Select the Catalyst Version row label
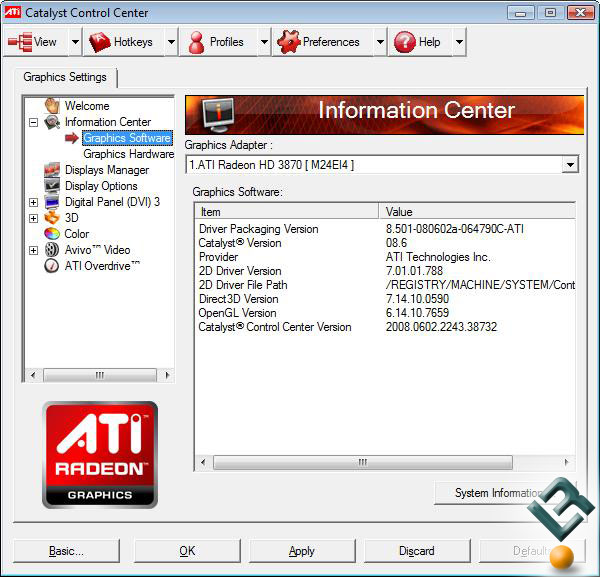 click(x=240, y=243)
